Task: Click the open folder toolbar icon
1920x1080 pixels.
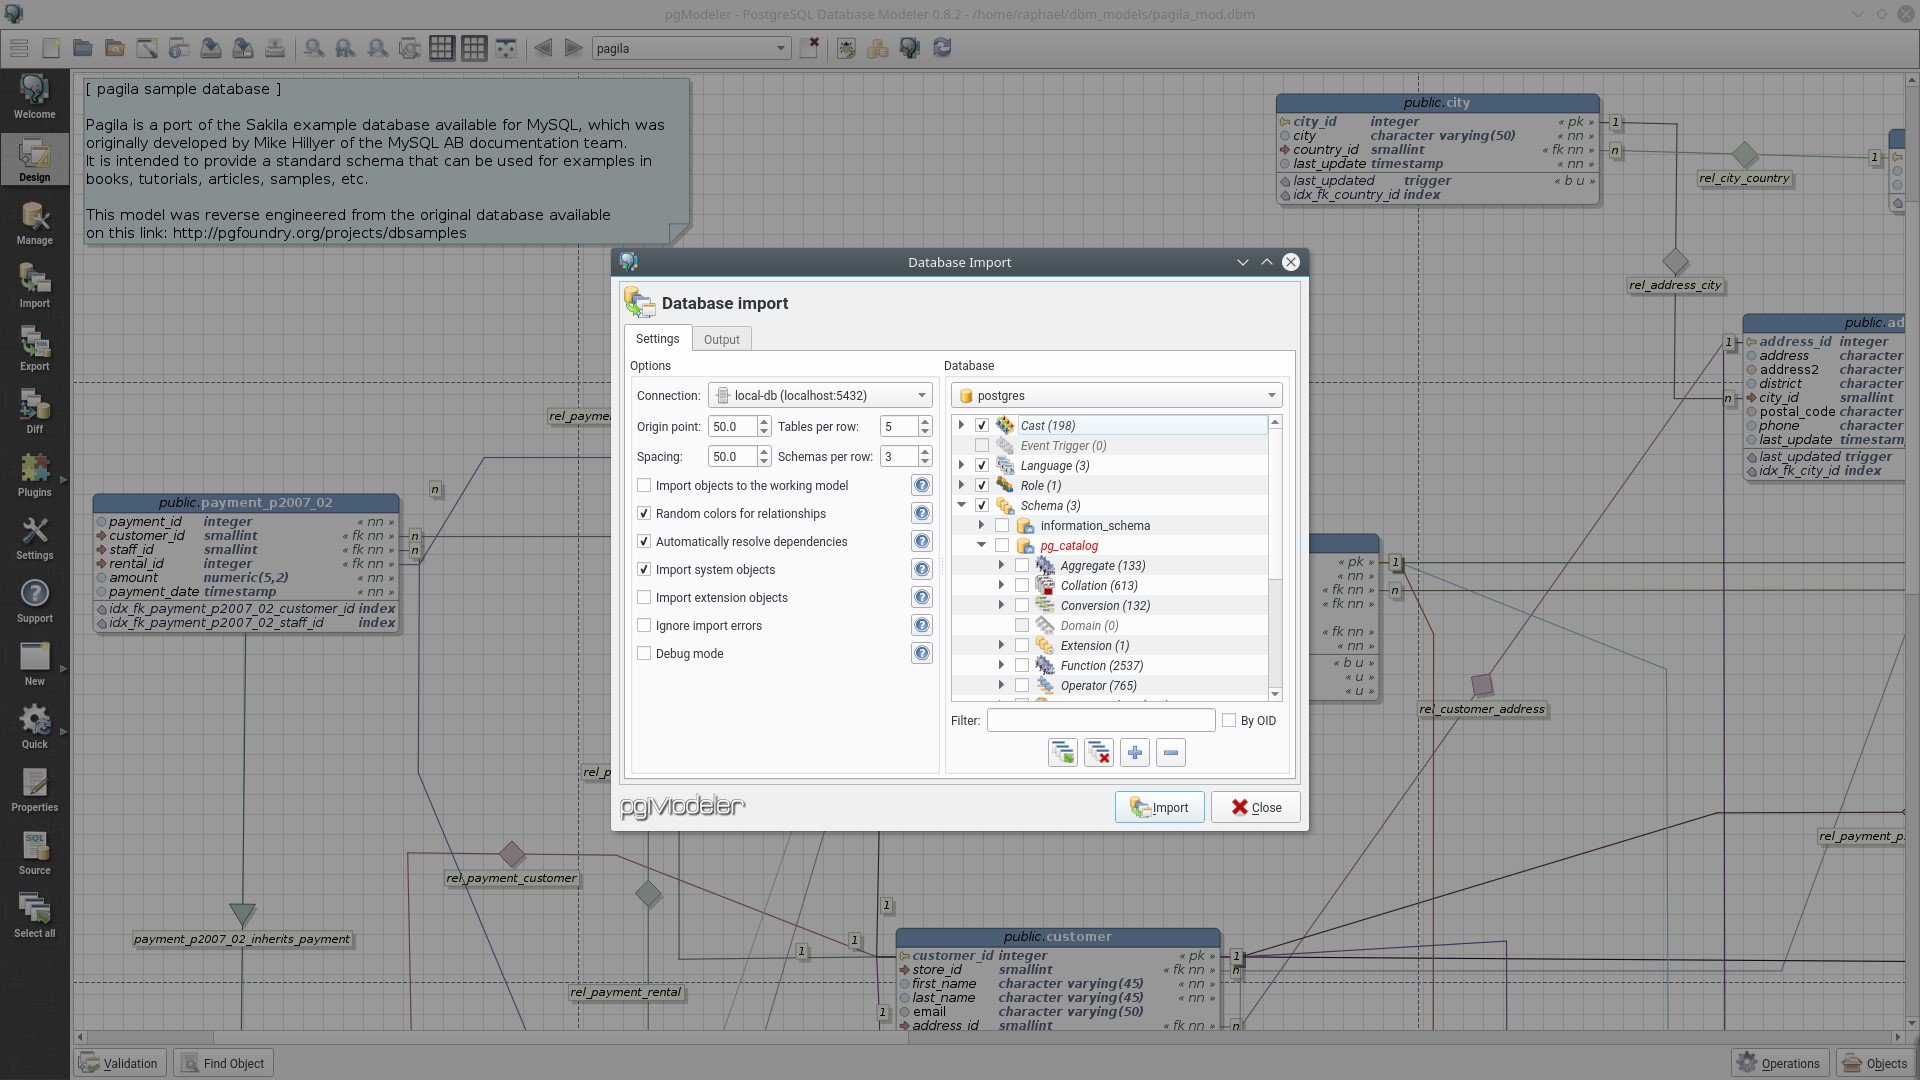Action: 83,48
